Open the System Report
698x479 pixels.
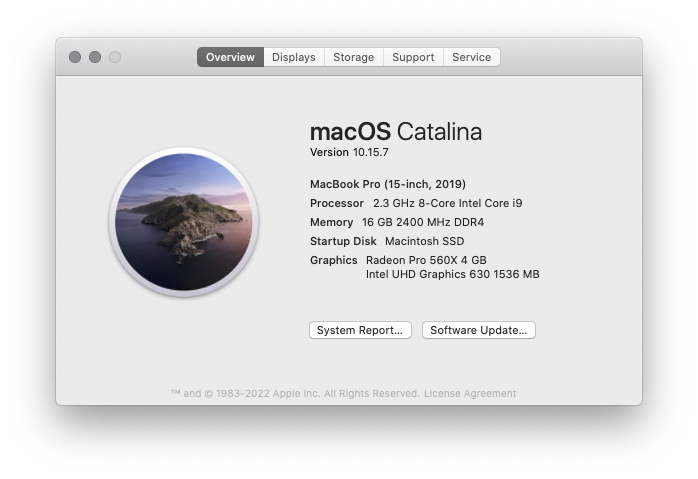tap(360, 330)
